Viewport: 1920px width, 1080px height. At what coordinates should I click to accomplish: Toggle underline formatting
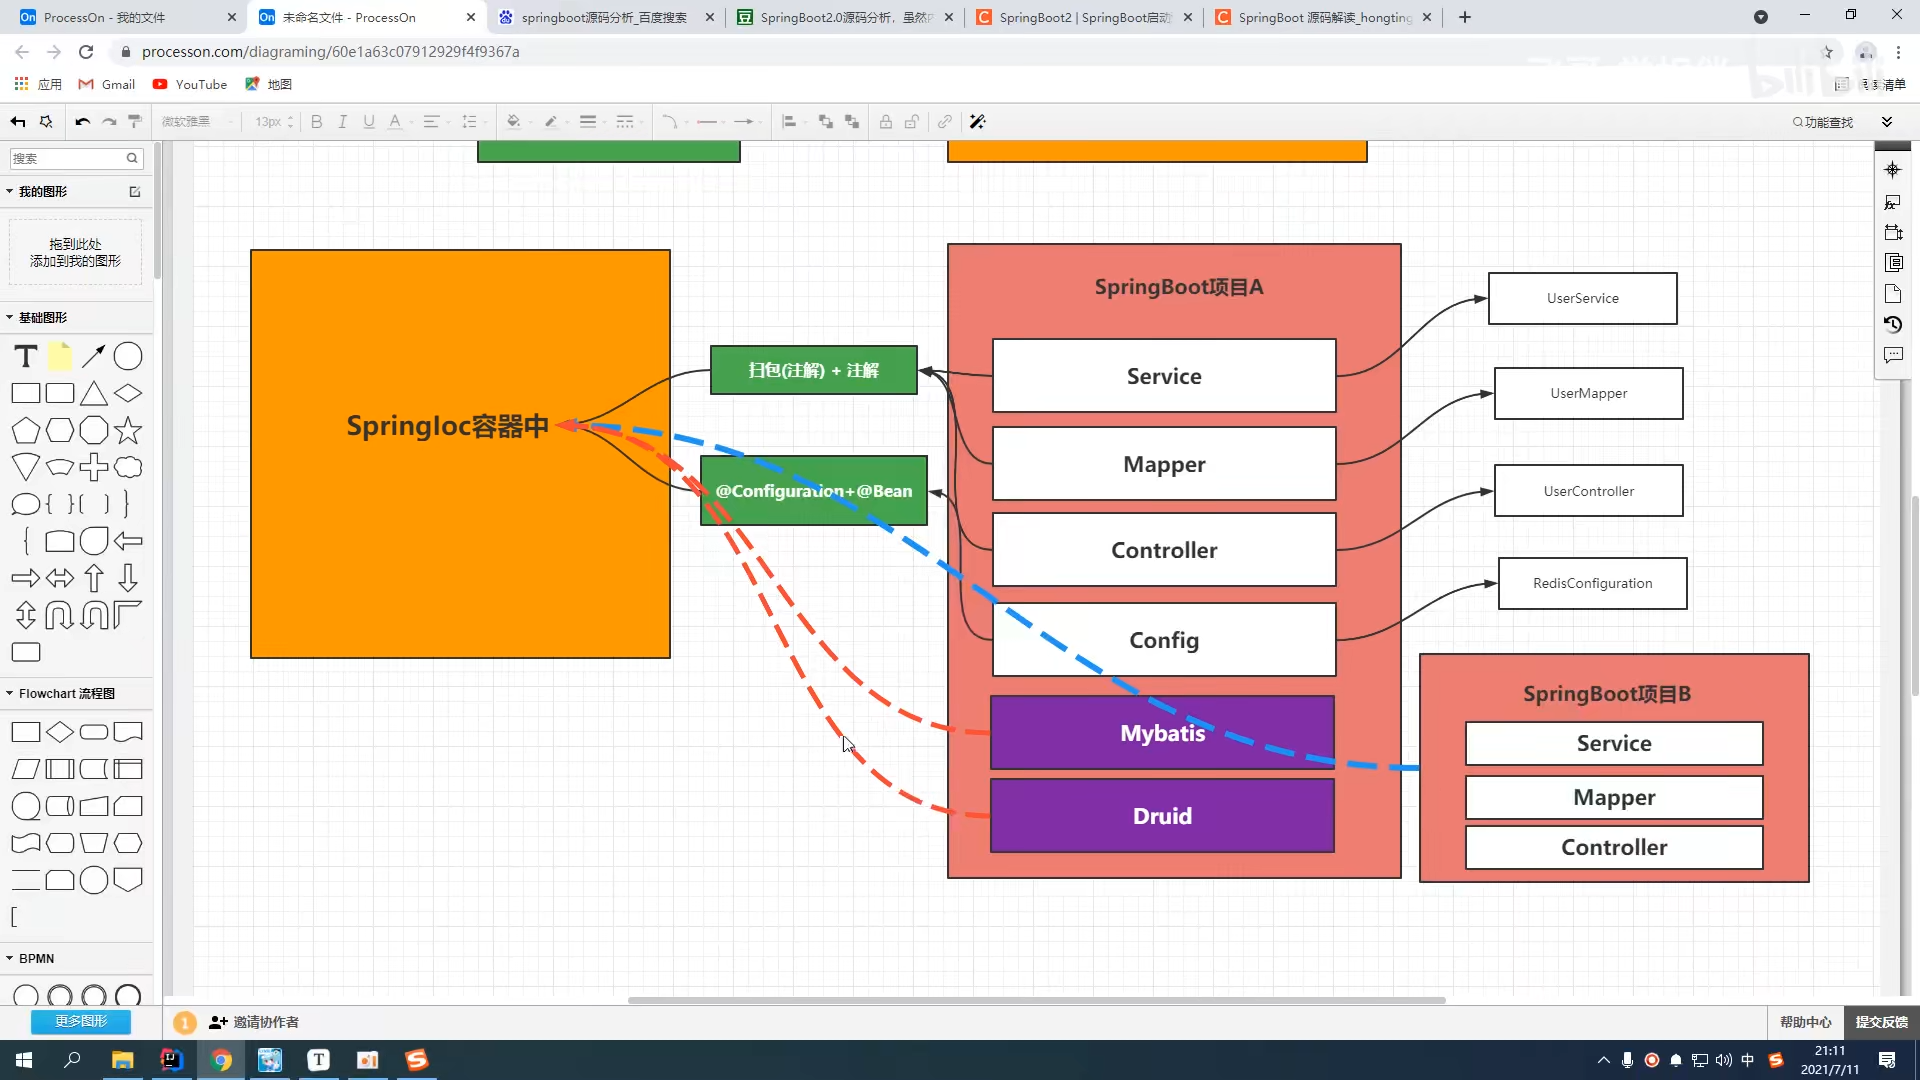(369, 122)
